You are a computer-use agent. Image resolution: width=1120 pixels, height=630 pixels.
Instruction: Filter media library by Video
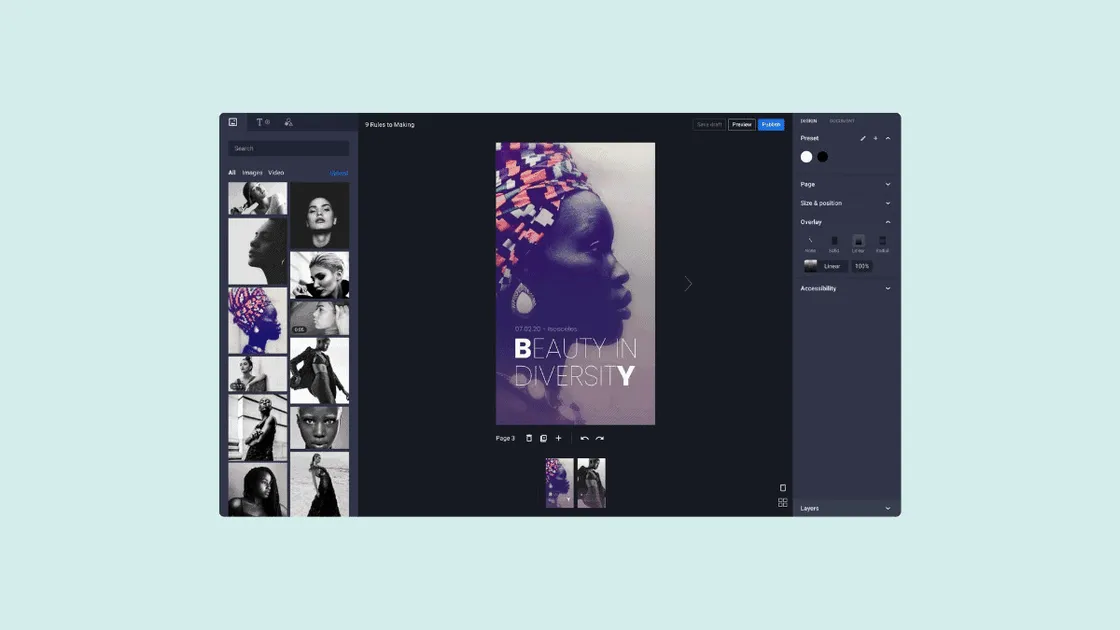(x=276, y=173)
